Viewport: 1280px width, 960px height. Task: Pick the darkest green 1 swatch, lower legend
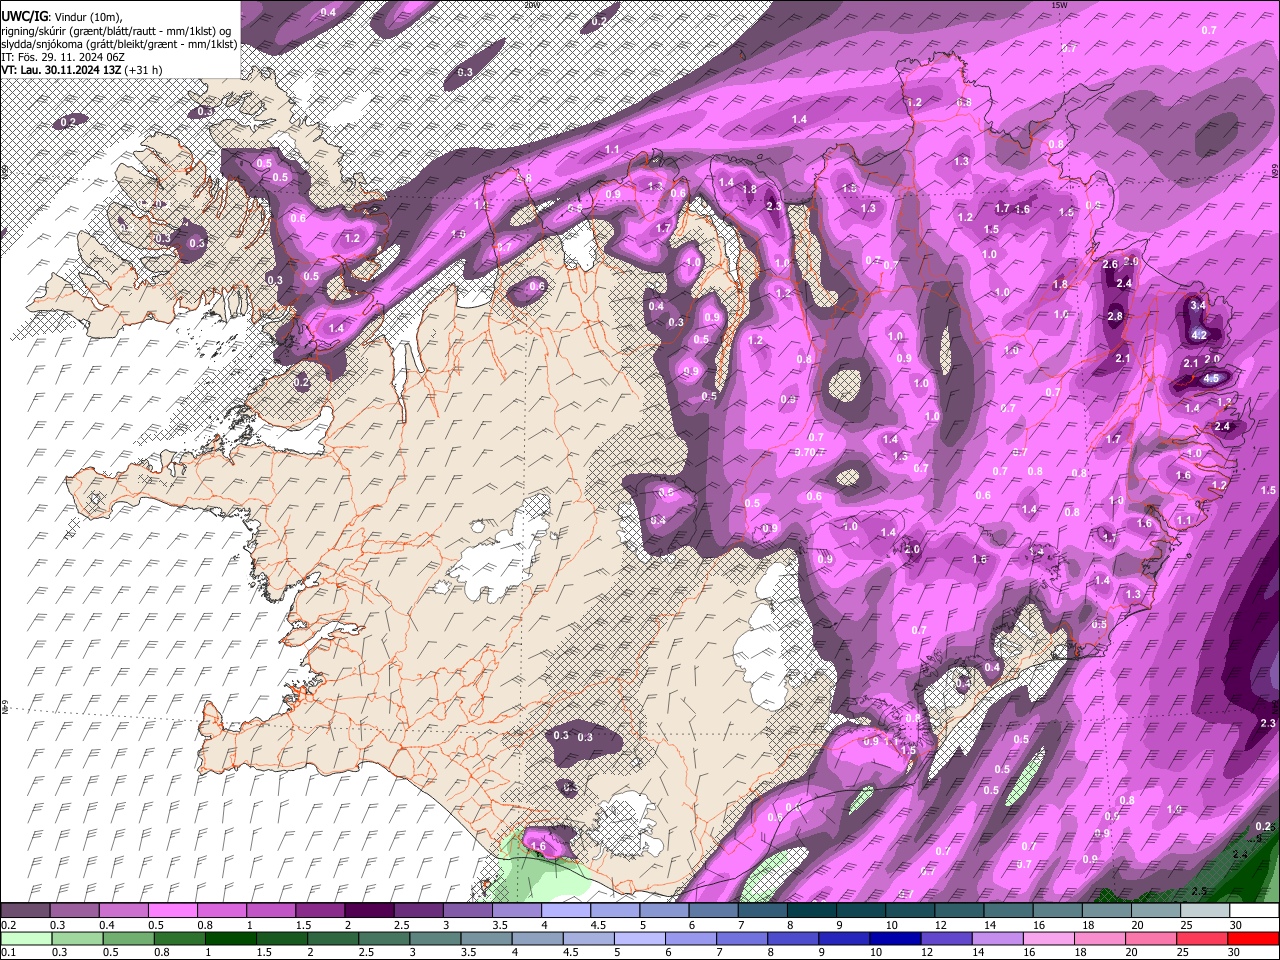click(x=230, y=939)
